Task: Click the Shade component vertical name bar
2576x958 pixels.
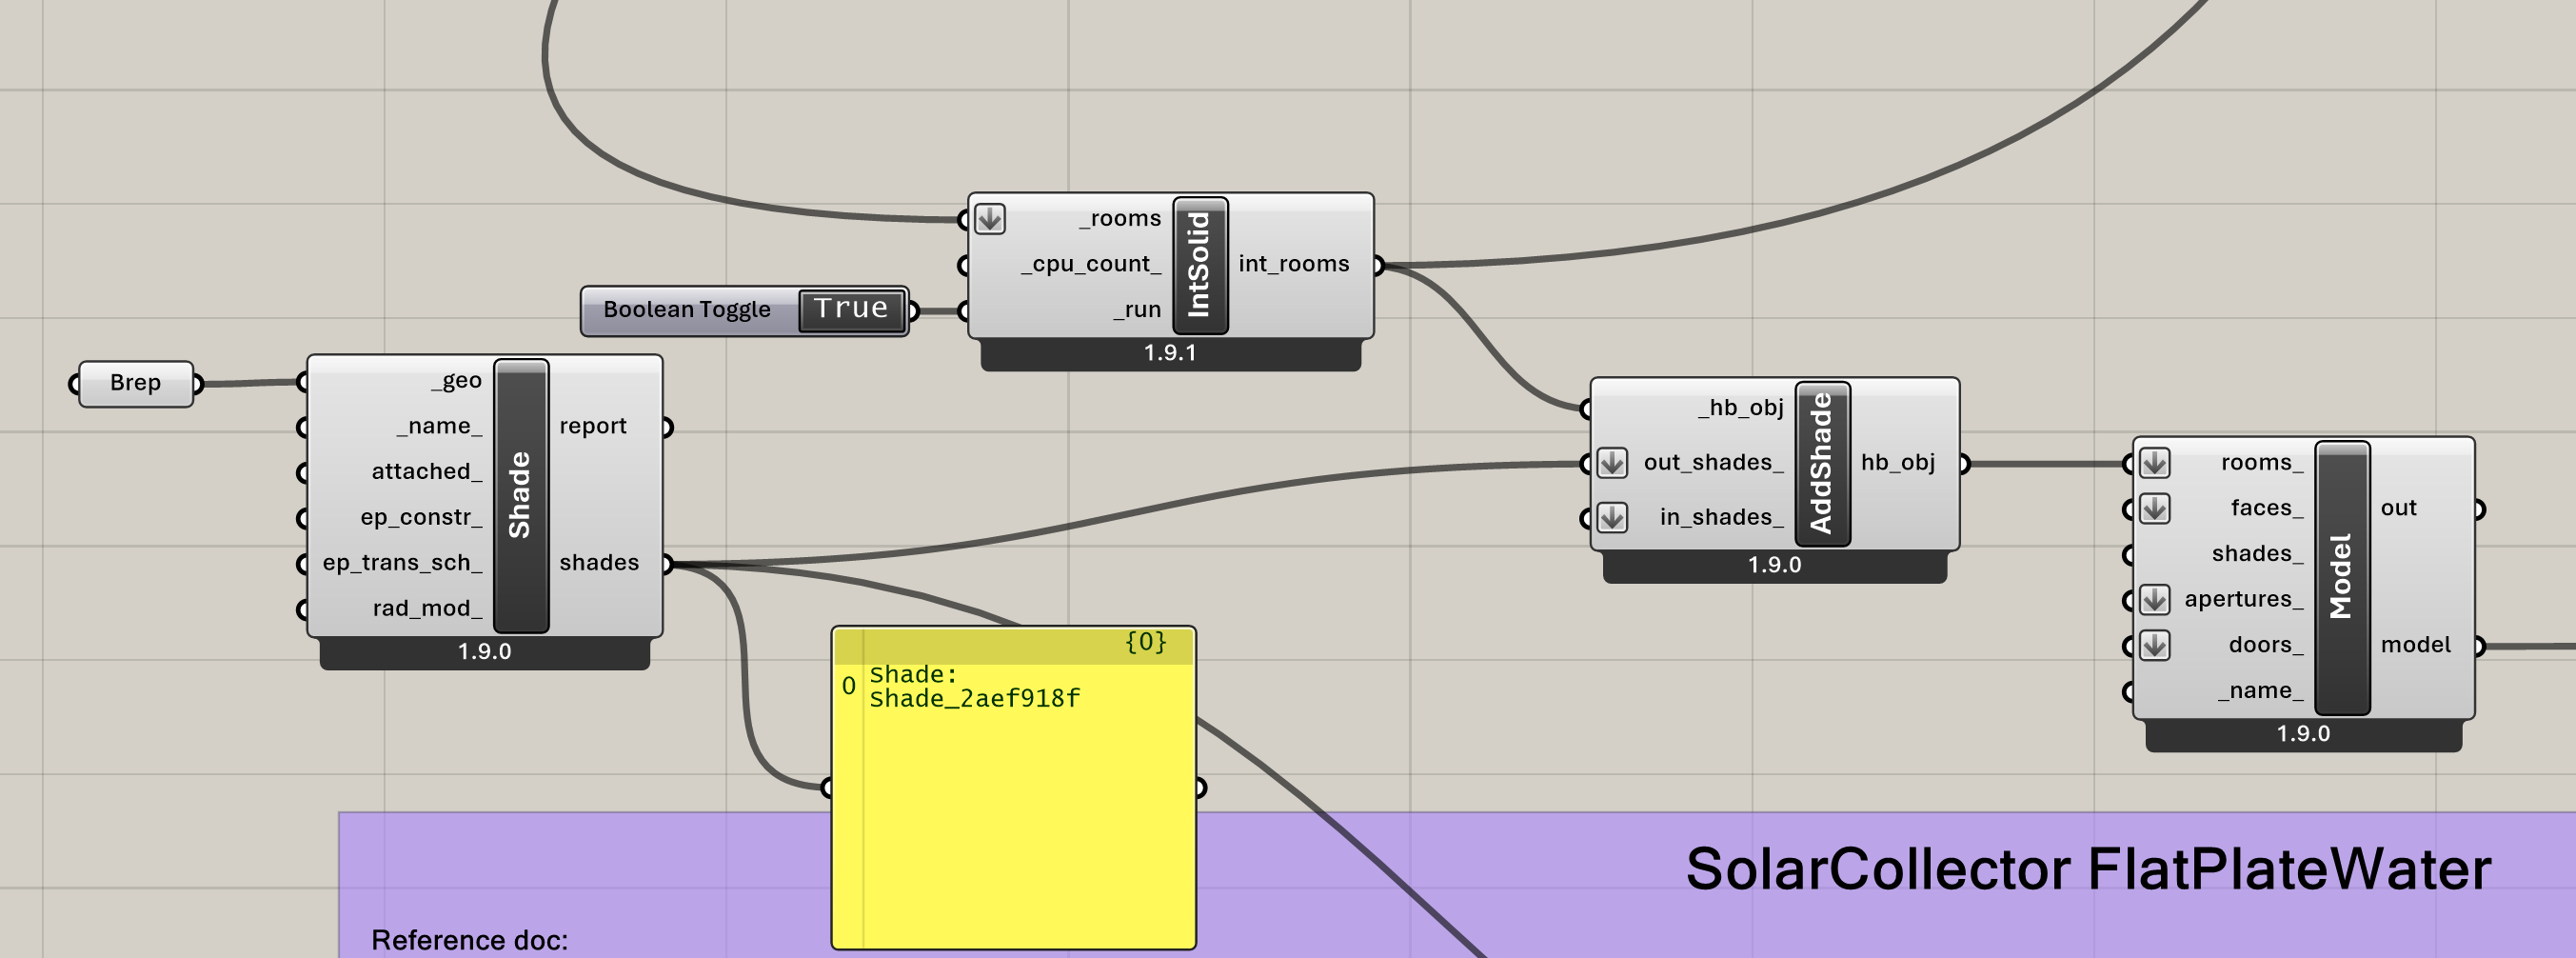Action: tap(520, 495)
